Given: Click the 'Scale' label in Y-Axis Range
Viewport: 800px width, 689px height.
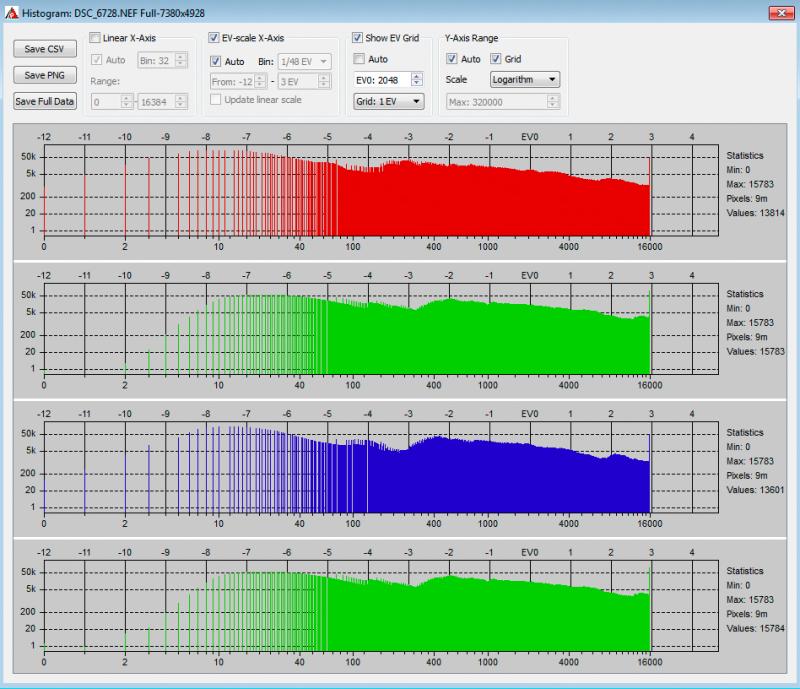Looking at the screenshot, I should (x=456, y=80).
